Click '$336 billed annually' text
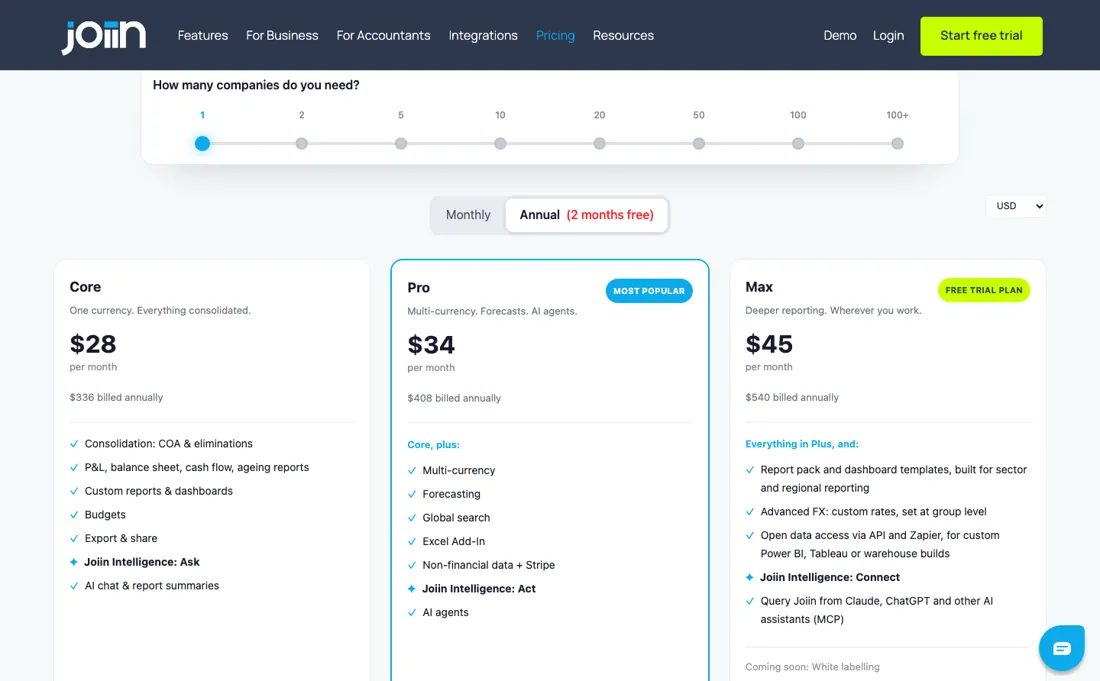The image size is (1100, 681). click(116, 397)
